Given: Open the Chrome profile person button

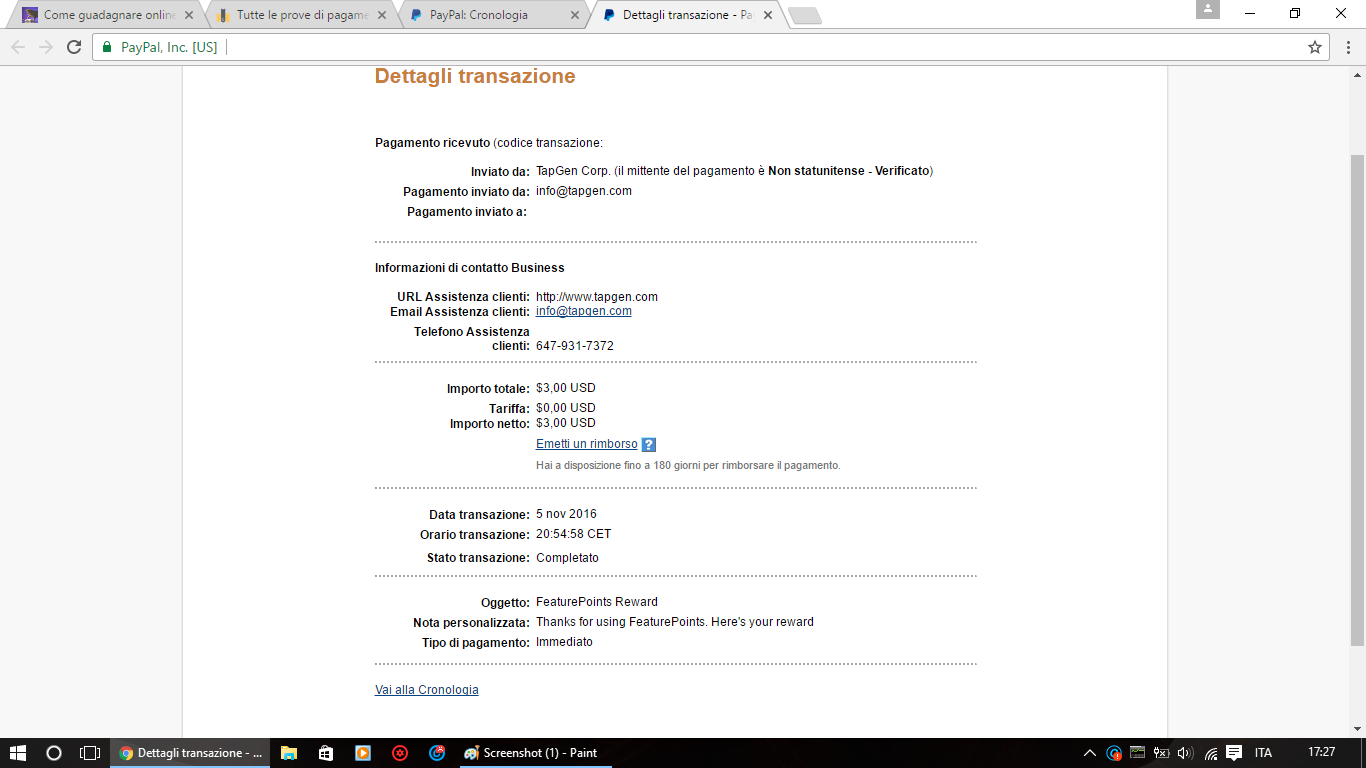Looking at the screenshot, I should pos(1208,10).
